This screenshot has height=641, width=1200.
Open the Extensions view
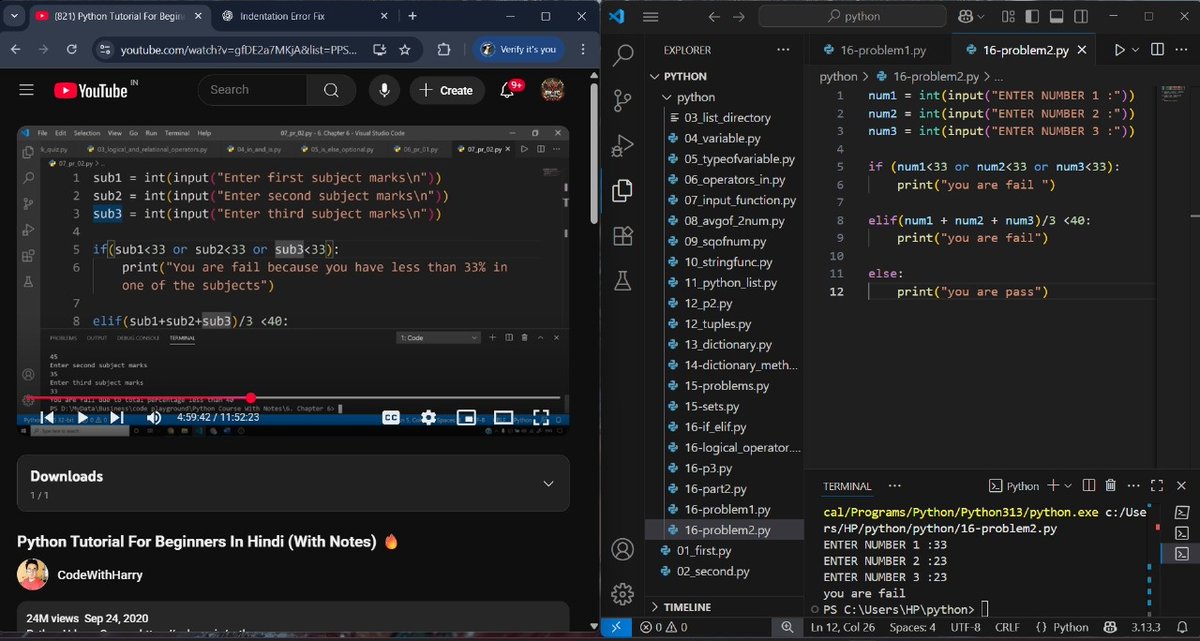point(622,236)
